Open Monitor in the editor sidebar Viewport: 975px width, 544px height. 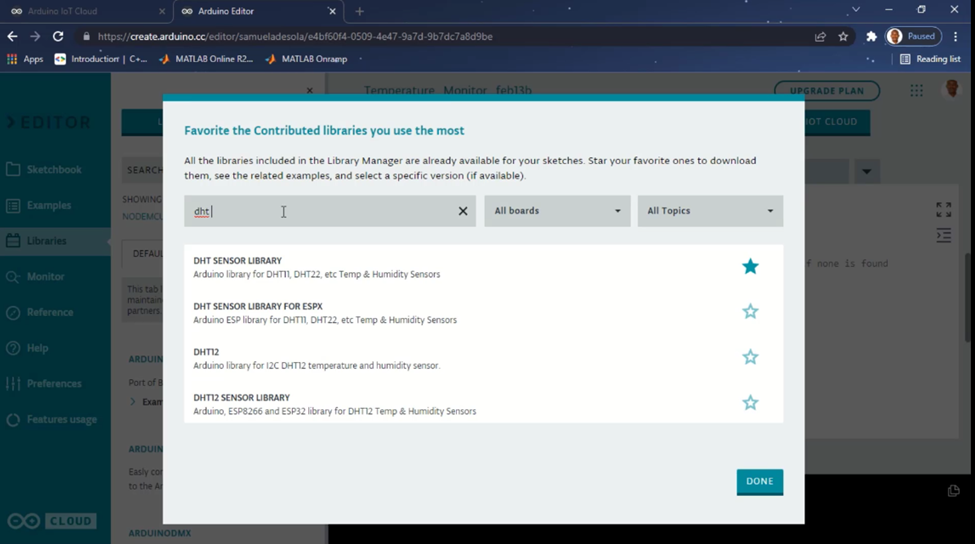pyautogui.click(x=55, y=277)
